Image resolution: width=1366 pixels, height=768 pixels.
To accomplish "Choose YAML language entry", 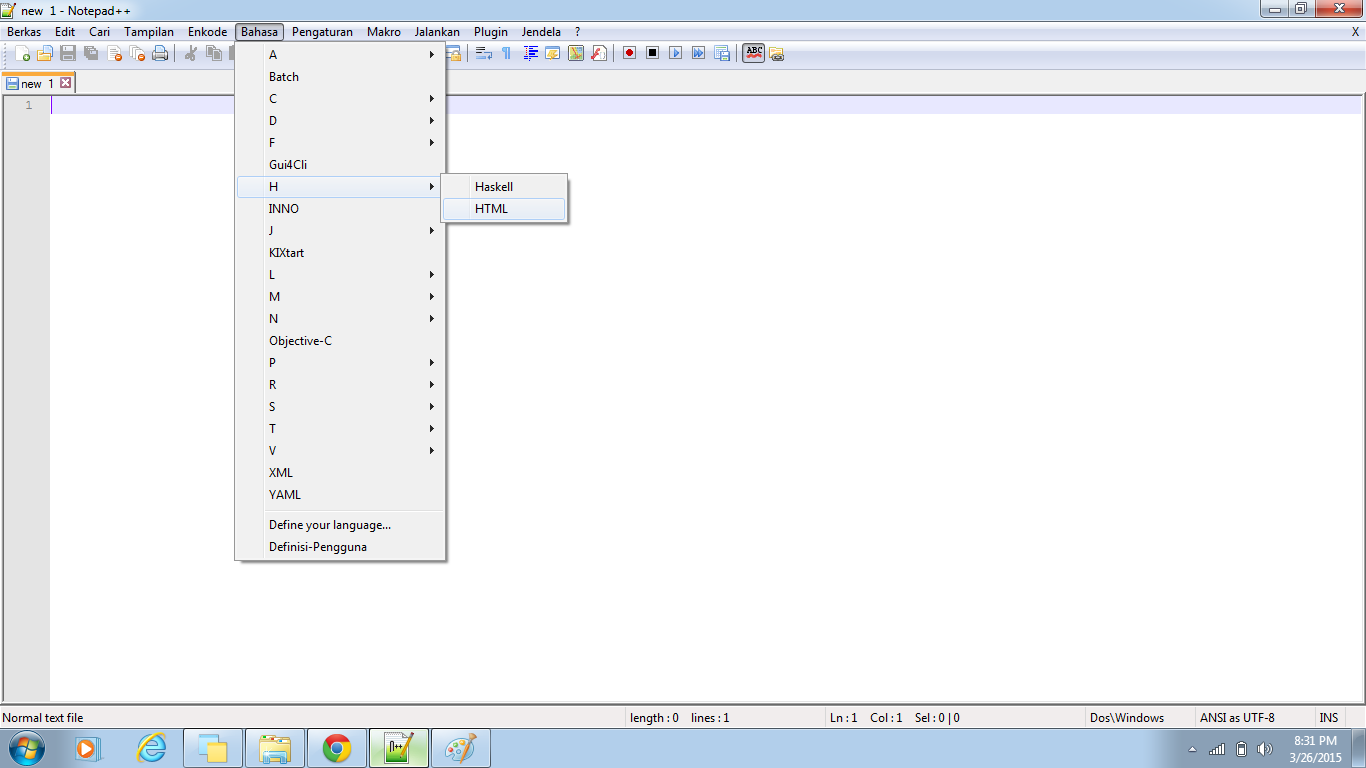I will pyautogui.click(x=340, y=495).
